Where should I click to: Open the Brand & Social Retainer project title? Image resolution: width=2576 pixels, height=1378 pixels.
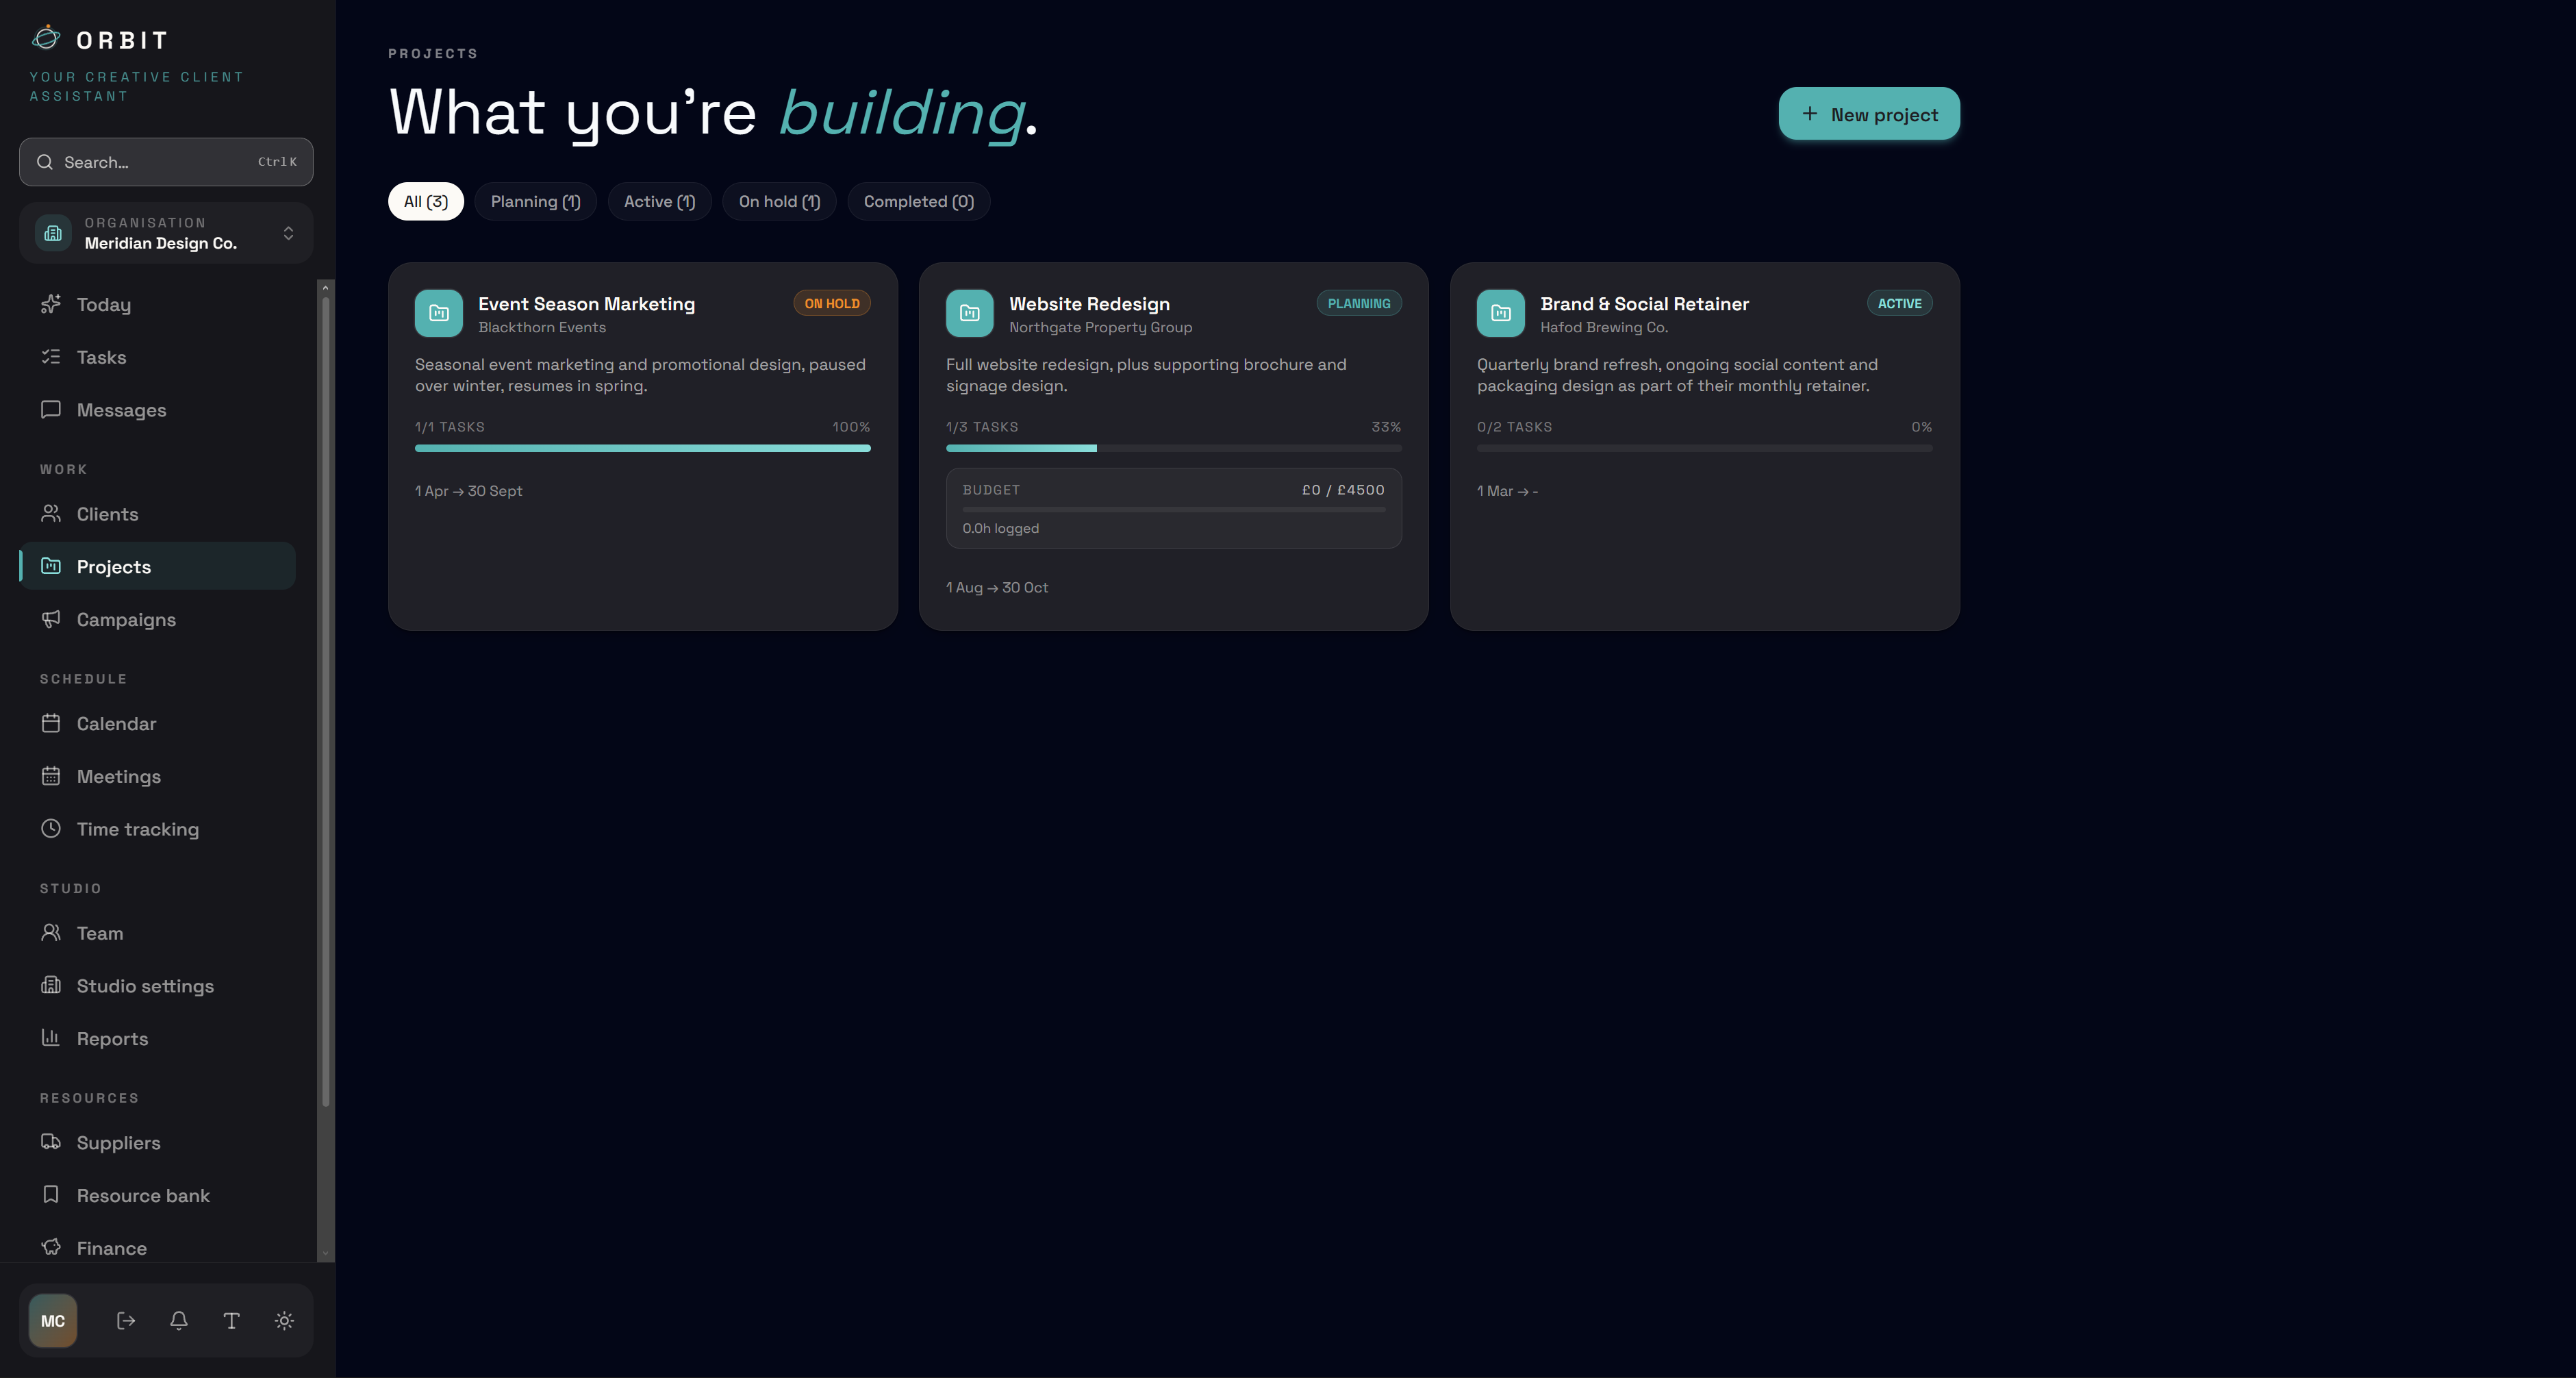click(1644, 304)
